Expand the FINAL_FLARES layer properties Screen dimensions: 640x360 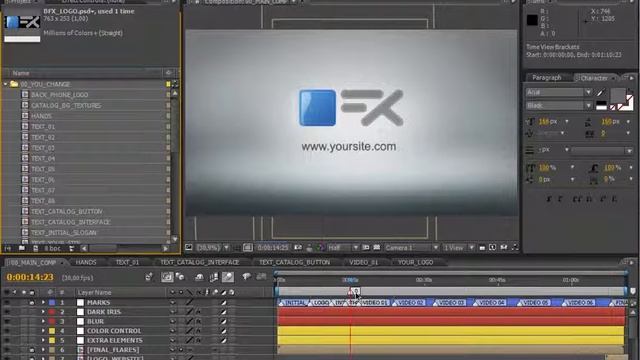point(43,350)
